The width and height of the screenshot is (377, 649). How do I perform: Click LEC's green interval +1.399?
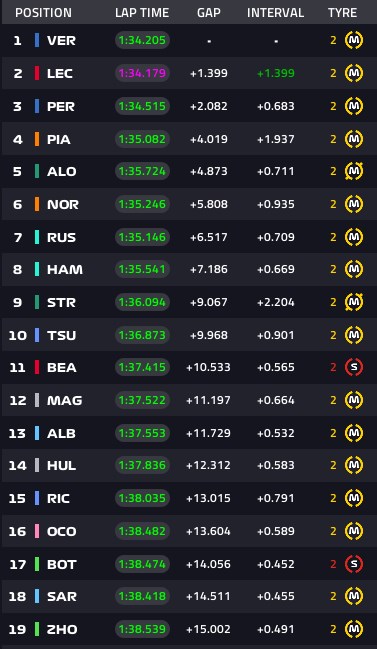276,74
